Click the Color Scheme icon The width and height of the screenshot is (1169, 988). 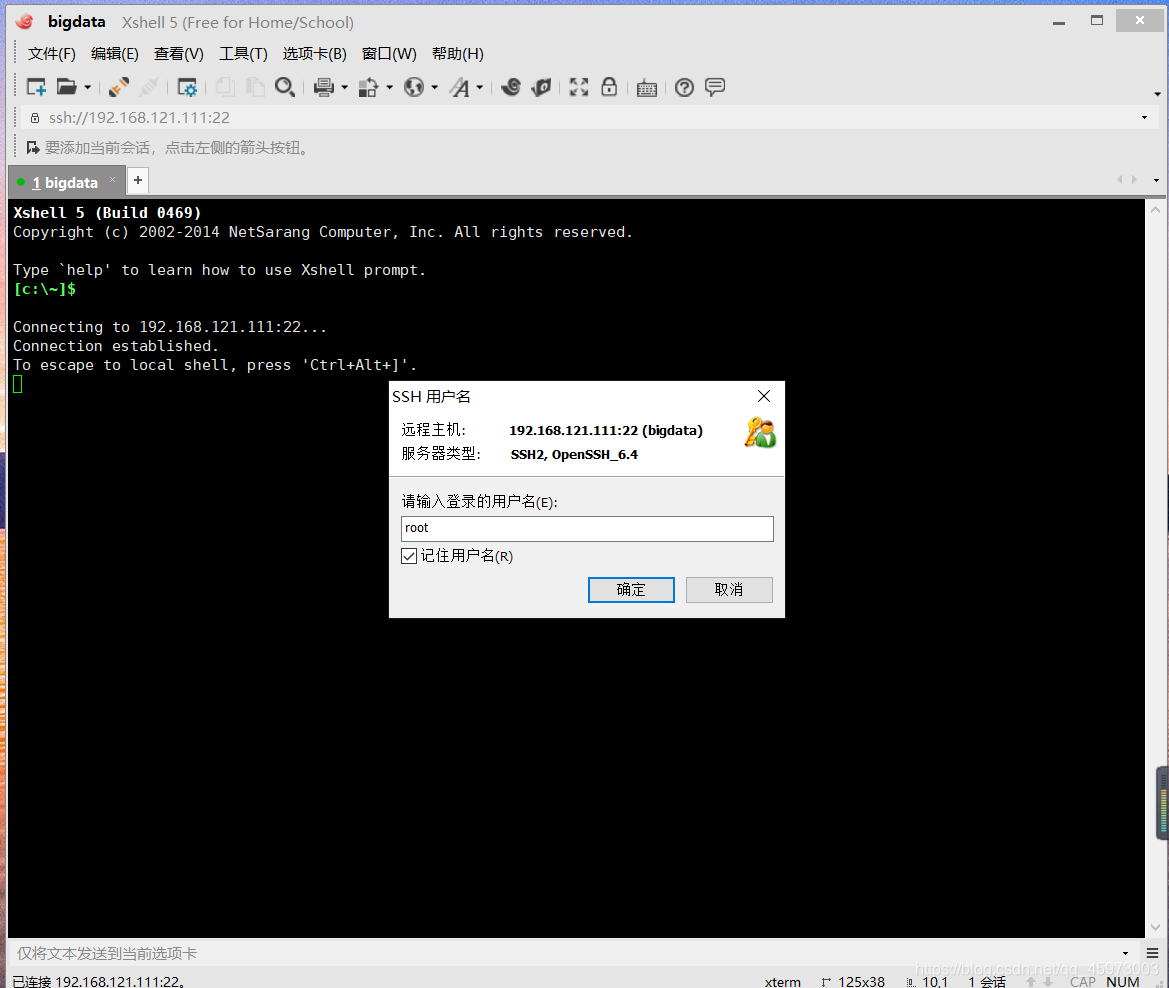click(369, 87)
